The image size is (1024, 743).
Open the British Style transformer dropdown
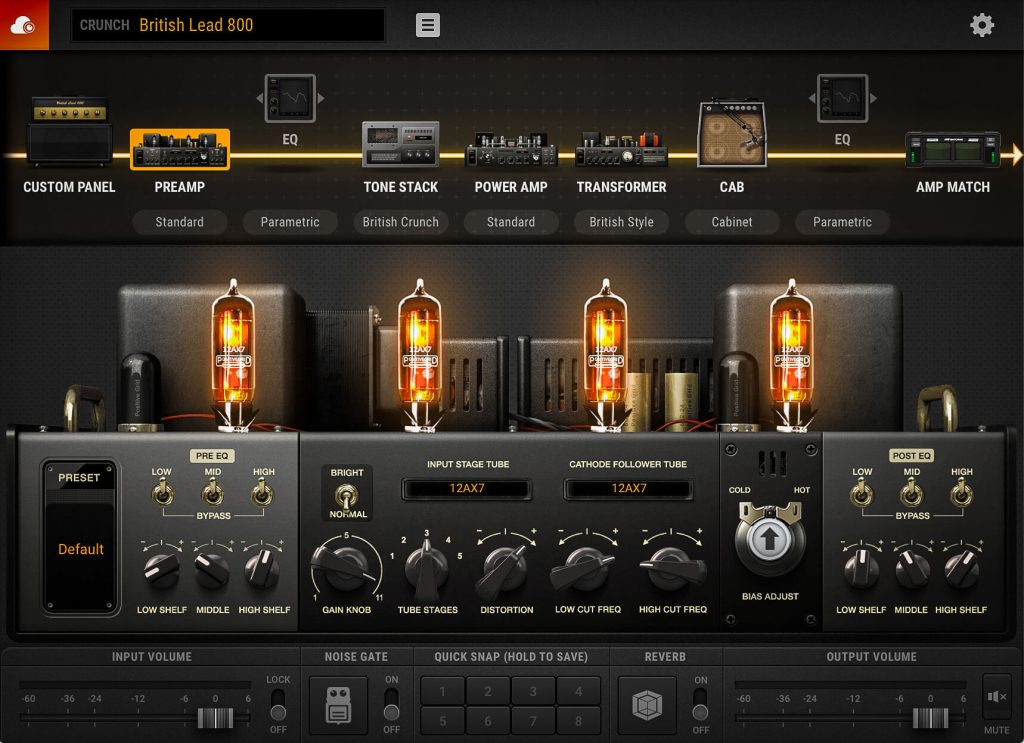point(621,222)
